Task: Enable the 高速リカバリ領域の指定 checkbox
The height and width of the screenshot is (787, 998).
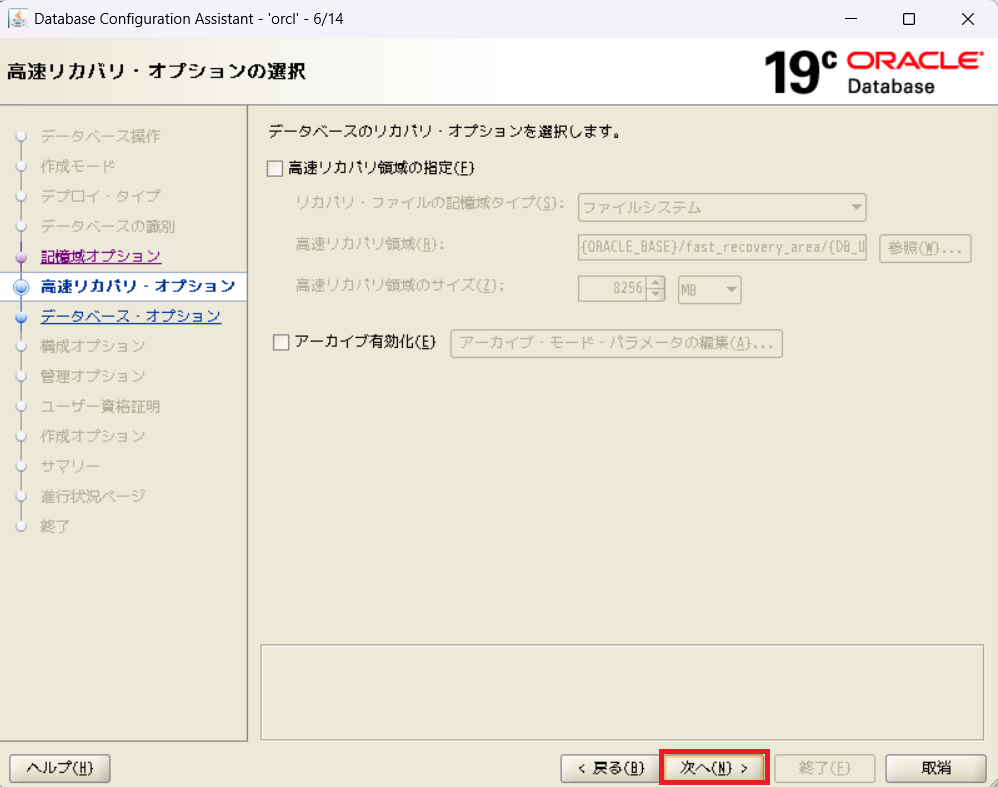Action: tap(275, 169)
